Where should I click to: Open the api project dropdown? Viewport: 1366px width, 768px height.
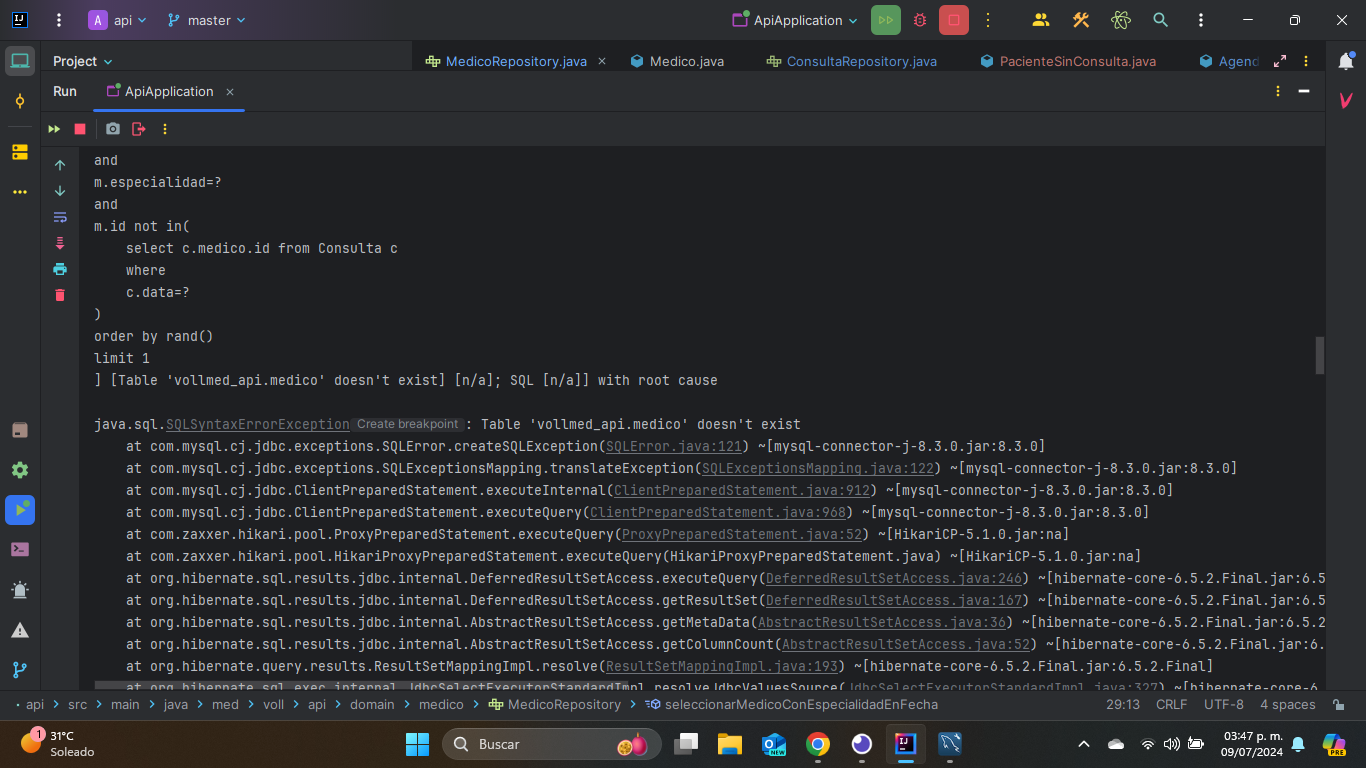click(x=117, y=20)
